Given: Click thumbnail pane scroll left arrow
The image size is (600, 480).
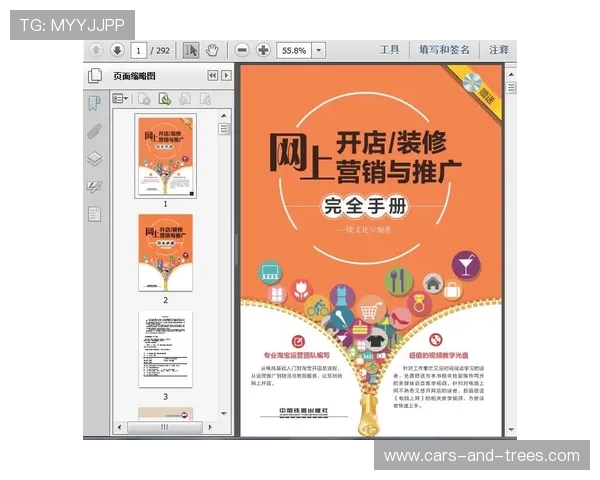Looking at the screenshot, I should coord(119,427).
